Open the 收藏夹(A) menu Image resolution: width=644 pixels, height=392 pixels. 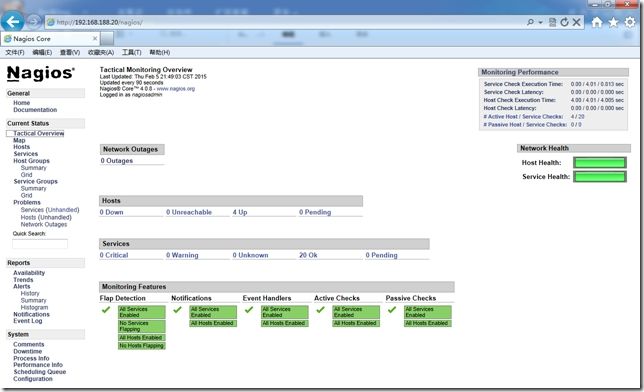tap(101, 52)
